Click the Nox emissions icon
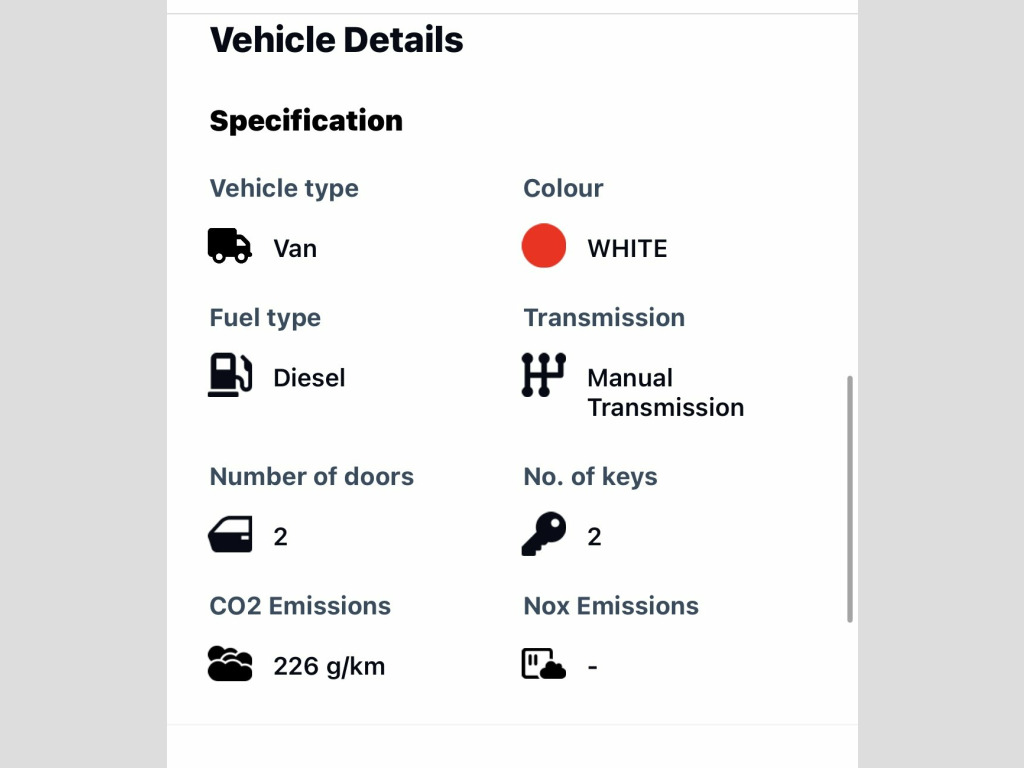 click(543, 664)
